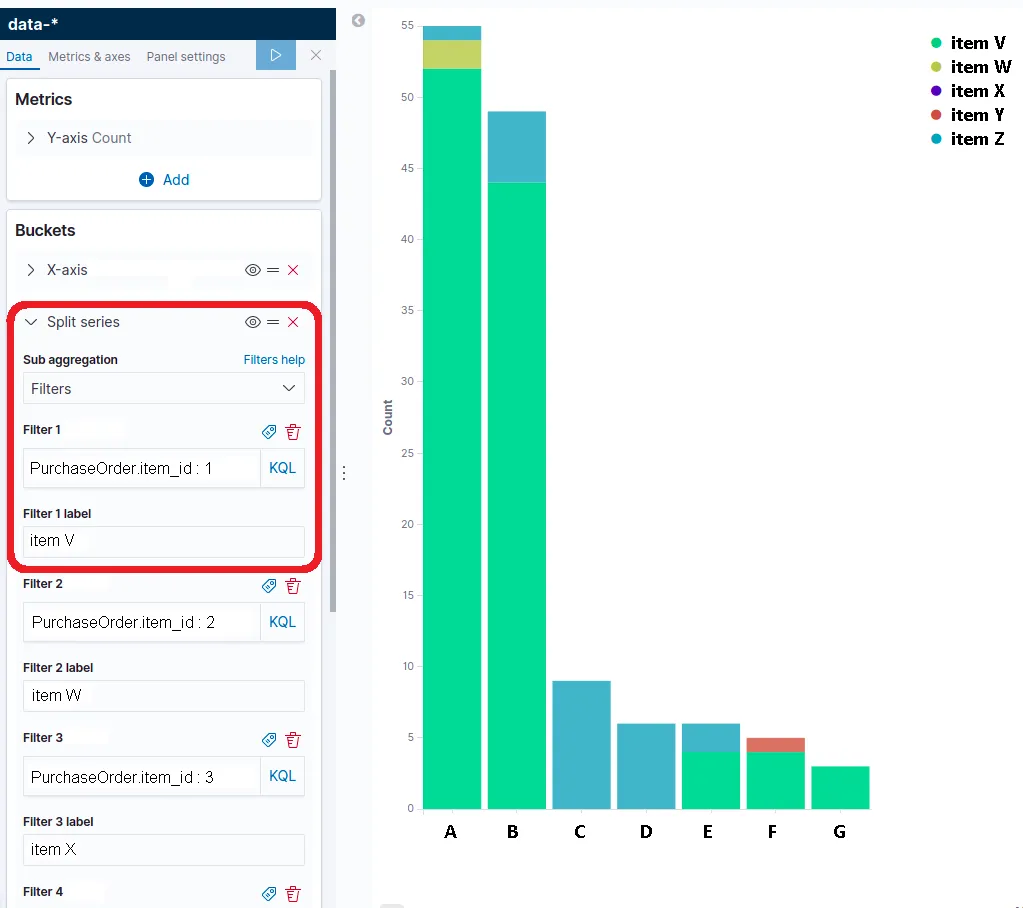Switch to Metrics & axes tab
The image size is (1023, 908).
click(x=89, y=57)
